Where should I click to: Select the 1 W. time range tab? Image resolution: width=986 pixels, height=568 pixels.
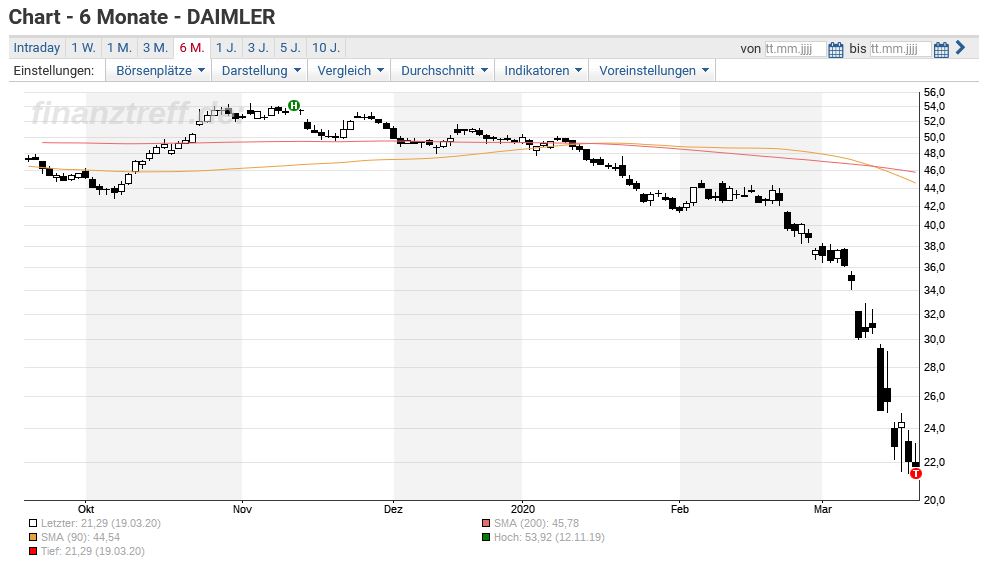(83, 48)
